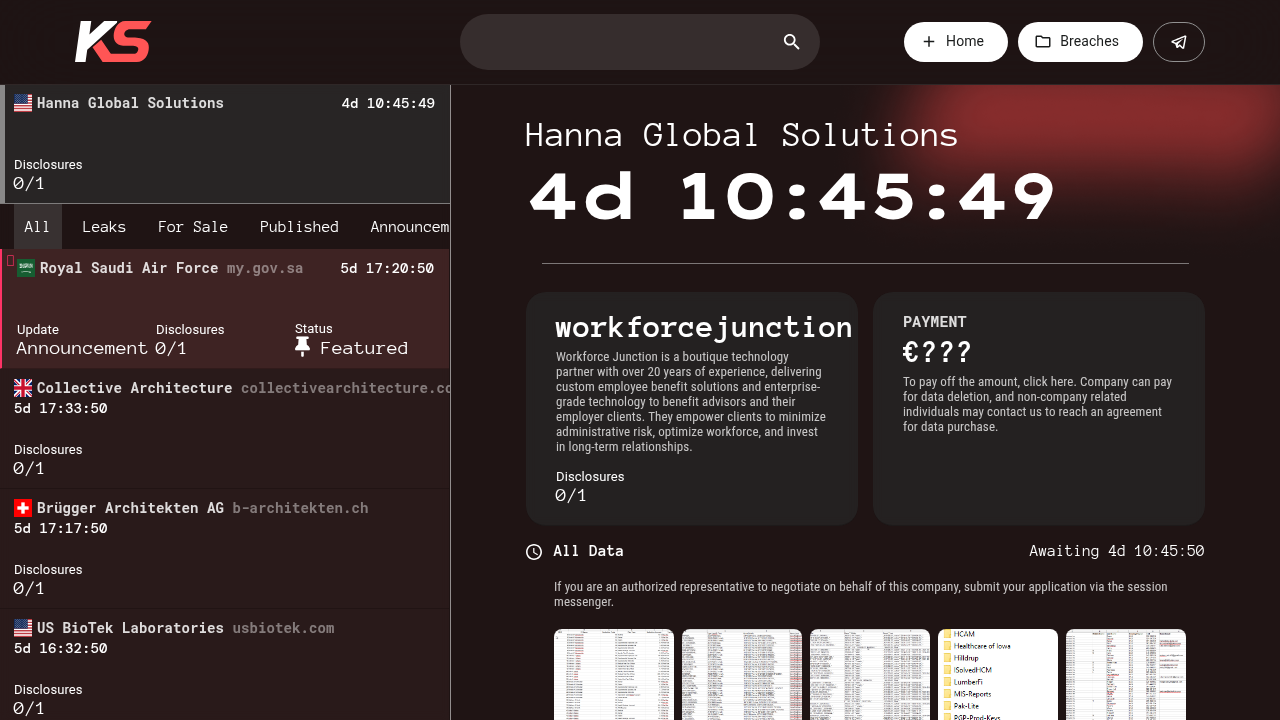
Task: Focus the top search field
Action: (640, 42)
